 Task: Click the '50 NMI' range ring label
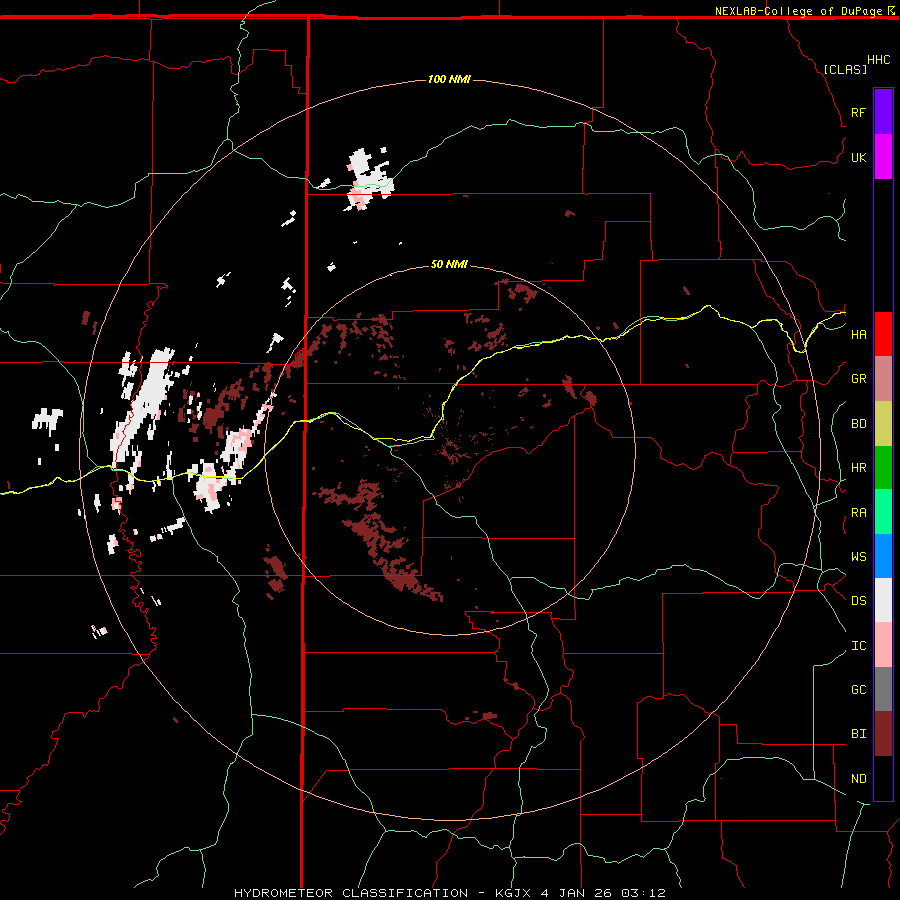(x=449, y=264)
